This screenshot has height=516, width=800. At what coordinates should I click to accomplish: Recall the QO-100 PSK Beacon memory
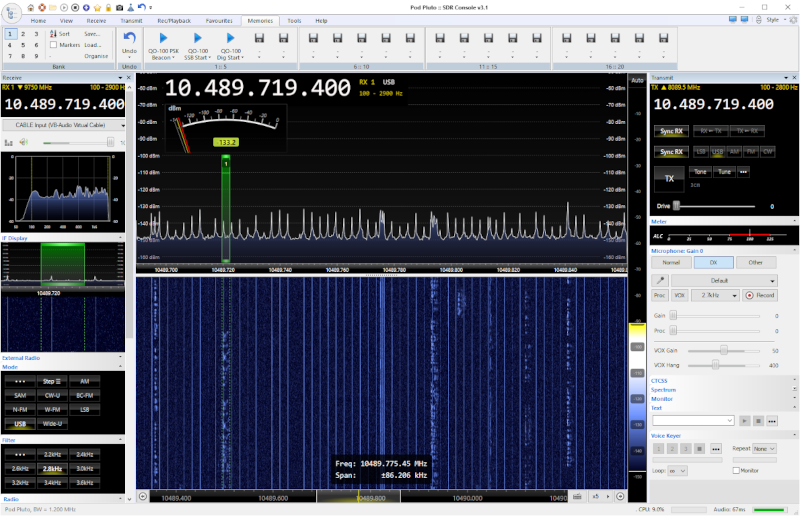point(163,45)
